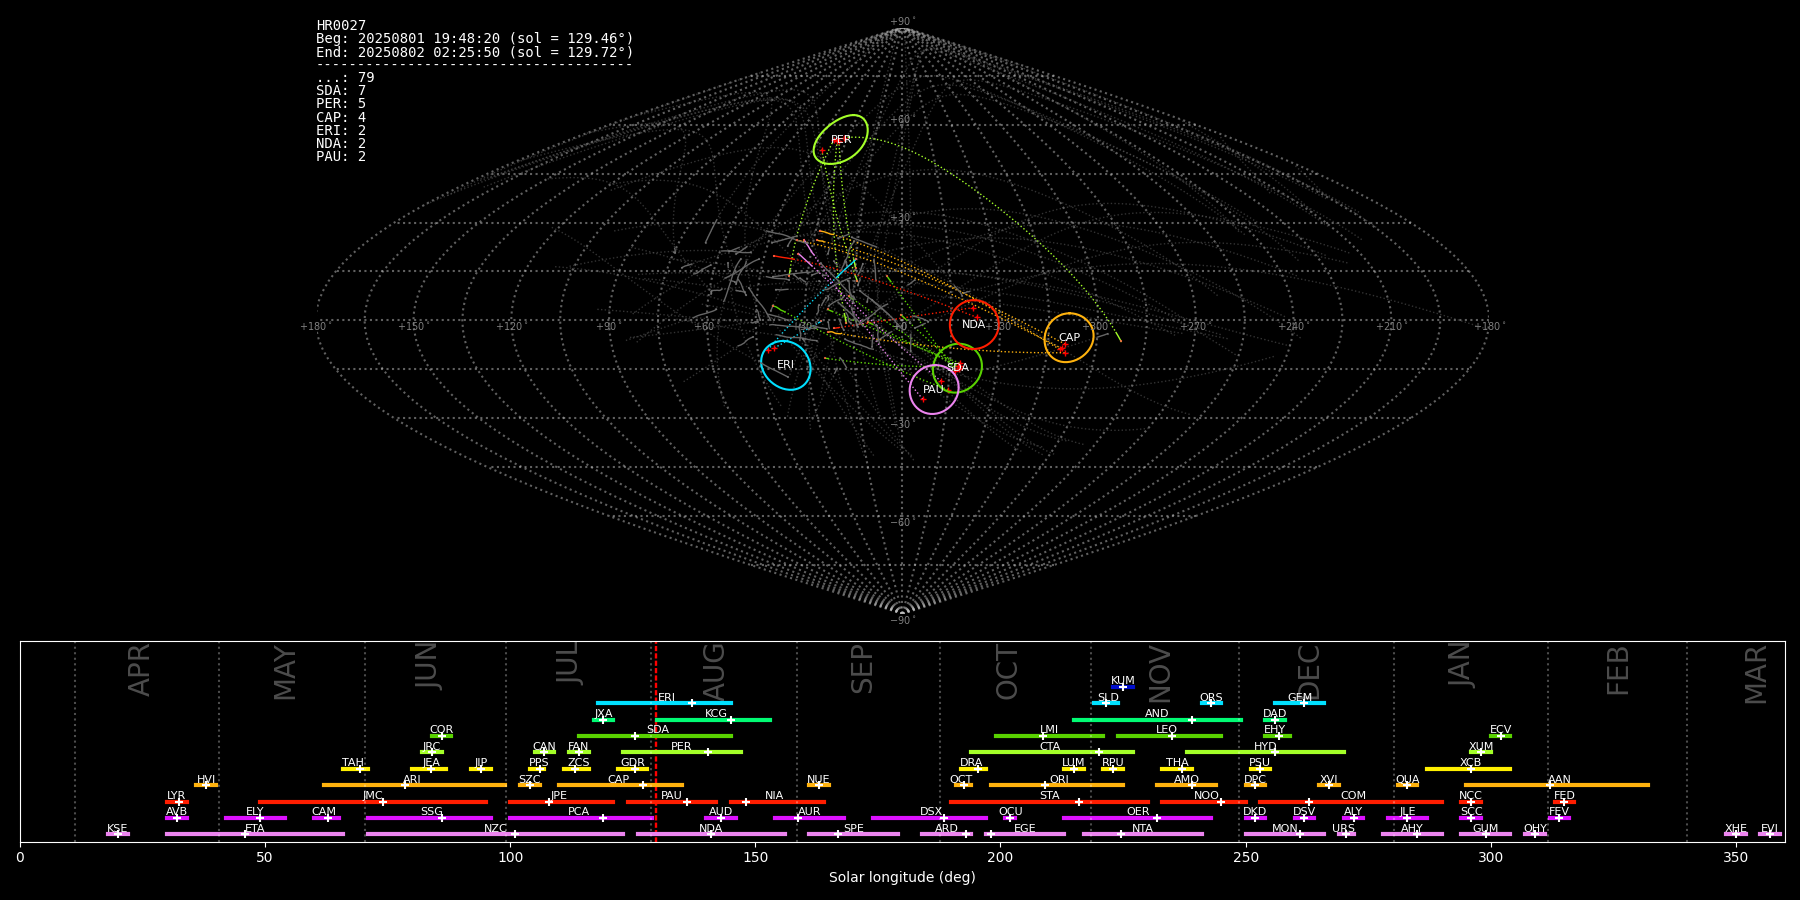Click the SPE shower label in timeline

pyautogui.click(x=854, y=829)
